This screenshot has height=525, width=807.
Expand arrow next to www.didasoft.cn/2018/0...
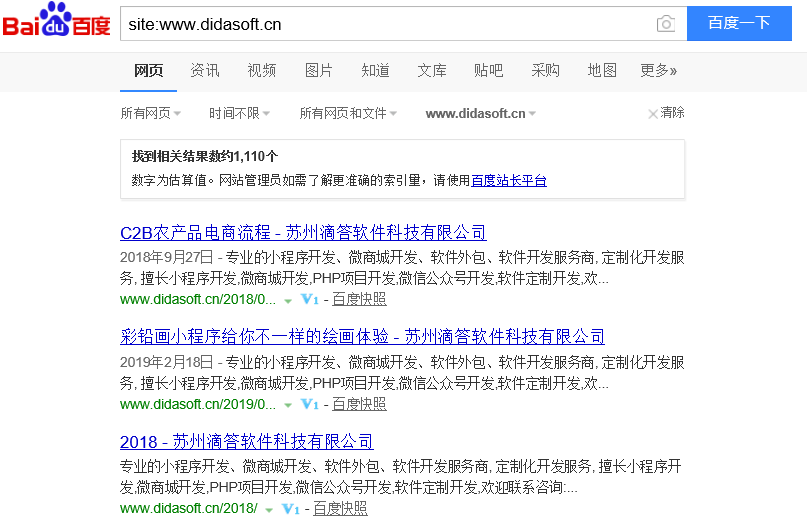click(288, 301)
